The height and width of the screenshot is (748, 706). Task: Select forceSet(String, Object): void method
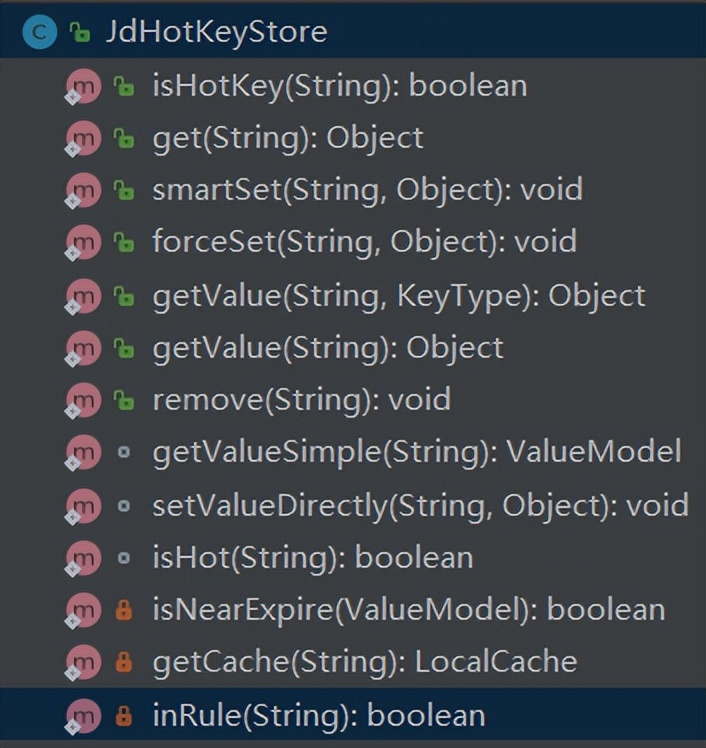364,243
